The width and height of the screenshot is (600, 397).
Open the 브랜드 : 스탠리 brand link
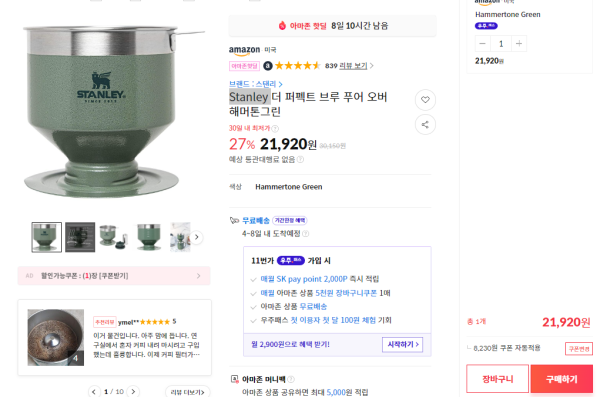tap(256, 84)
